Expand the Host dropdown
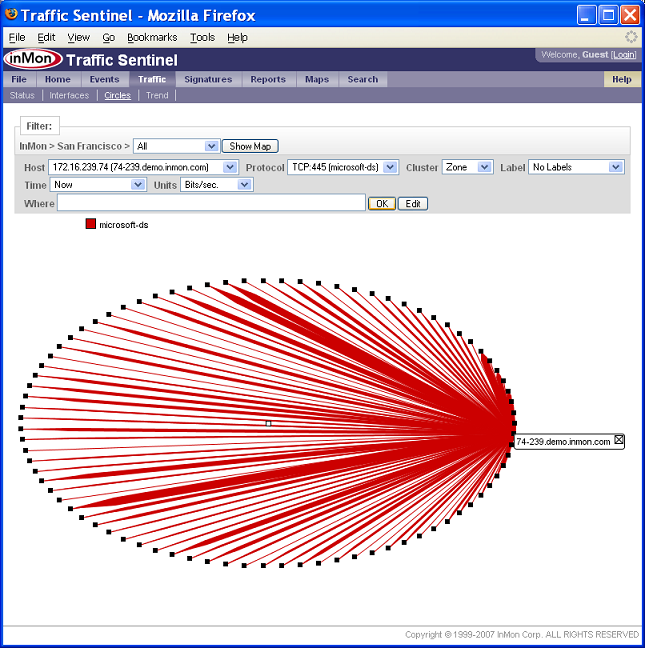Image resolution: width=645 pixels, height=648 pixels. [143, 167]
